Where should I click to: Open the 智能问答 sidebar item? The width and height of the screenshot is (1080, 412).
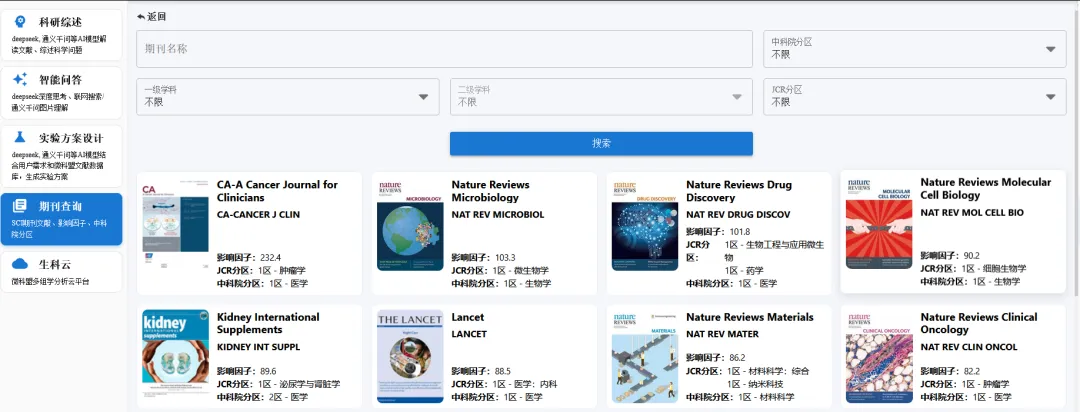coord(61,93)
